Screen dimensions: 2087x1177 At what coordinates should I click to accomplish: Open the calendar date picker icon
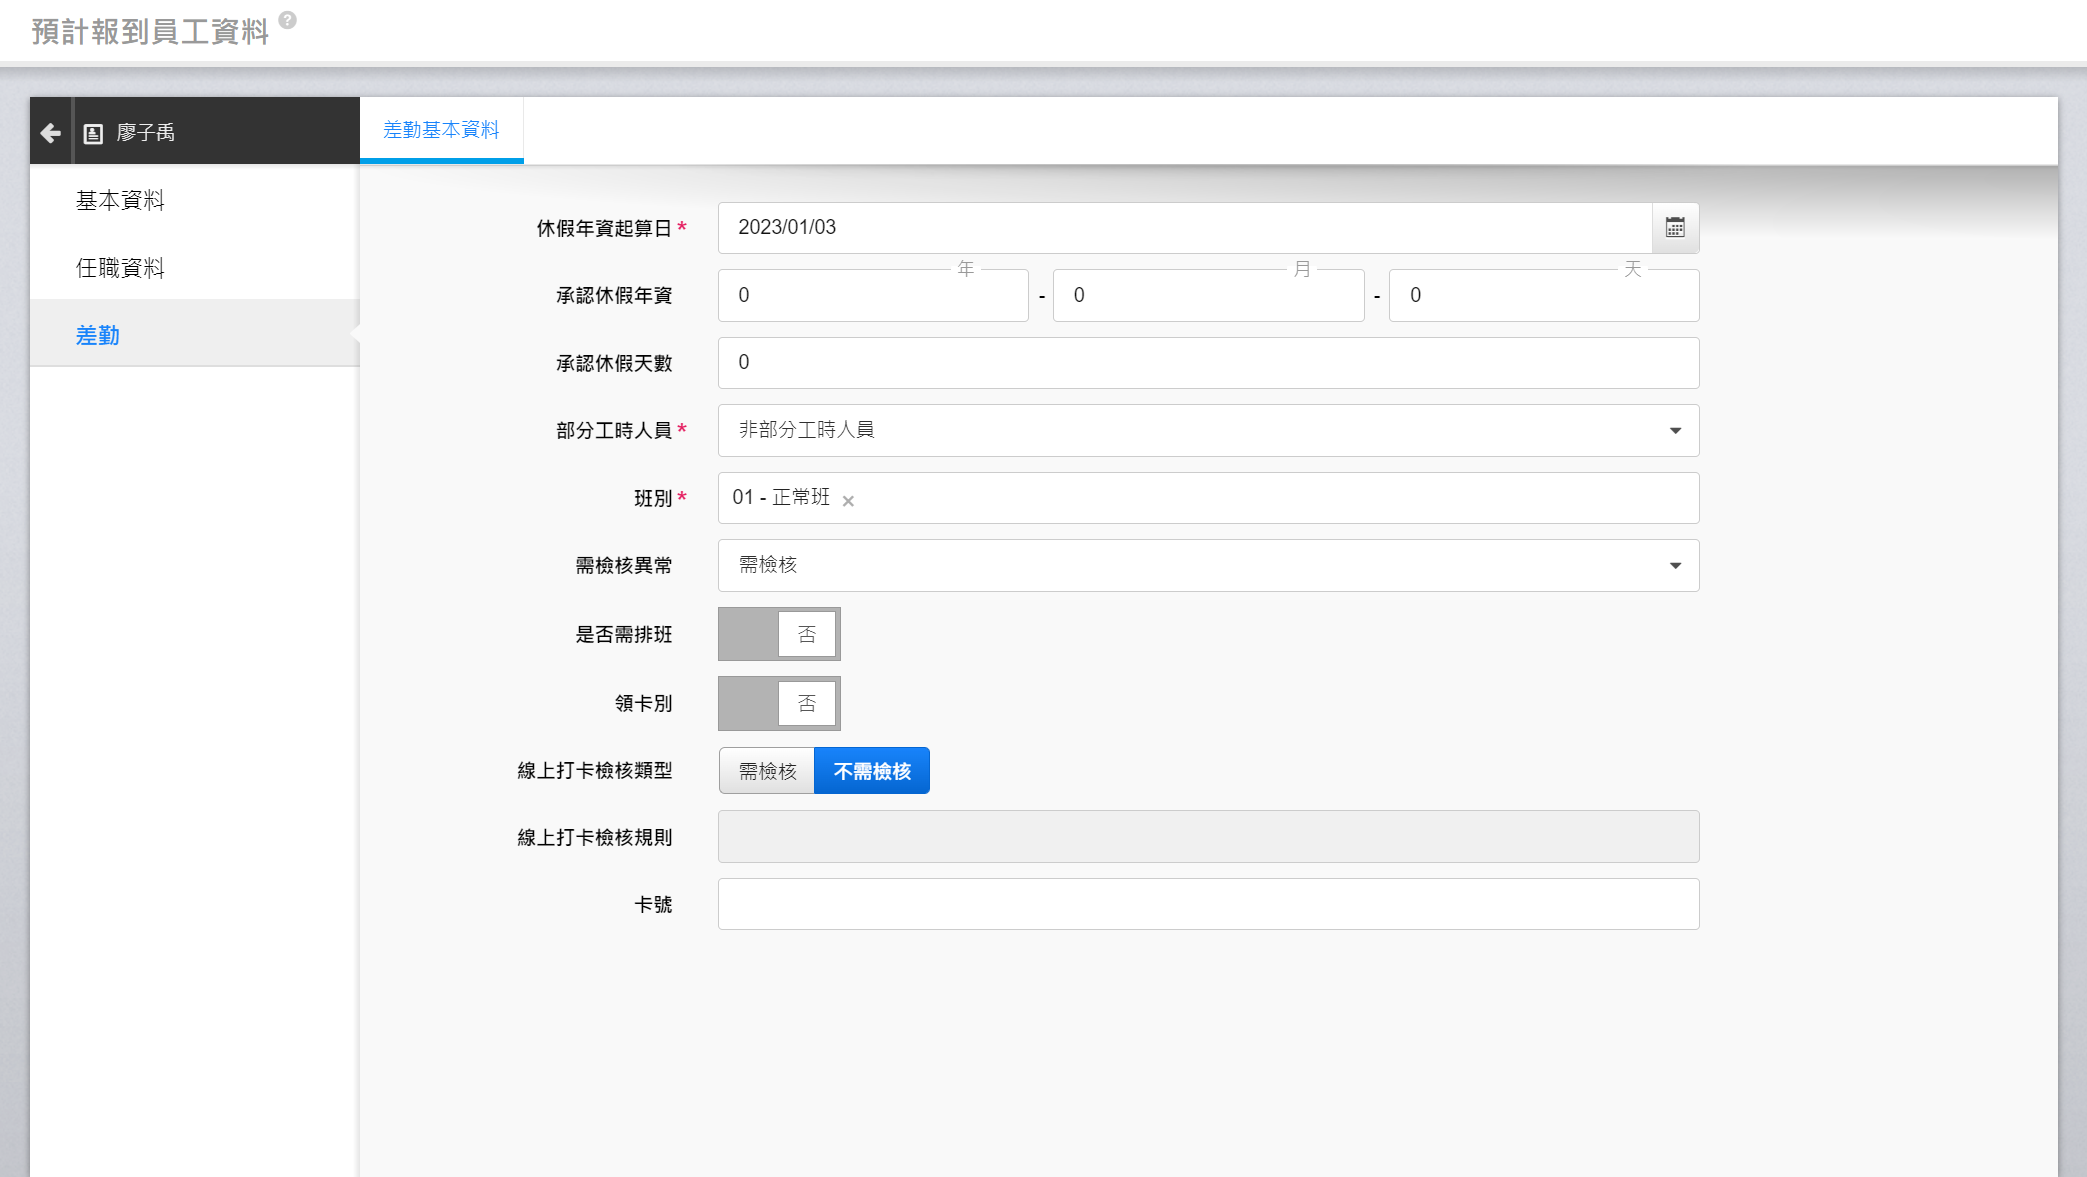1675,228
